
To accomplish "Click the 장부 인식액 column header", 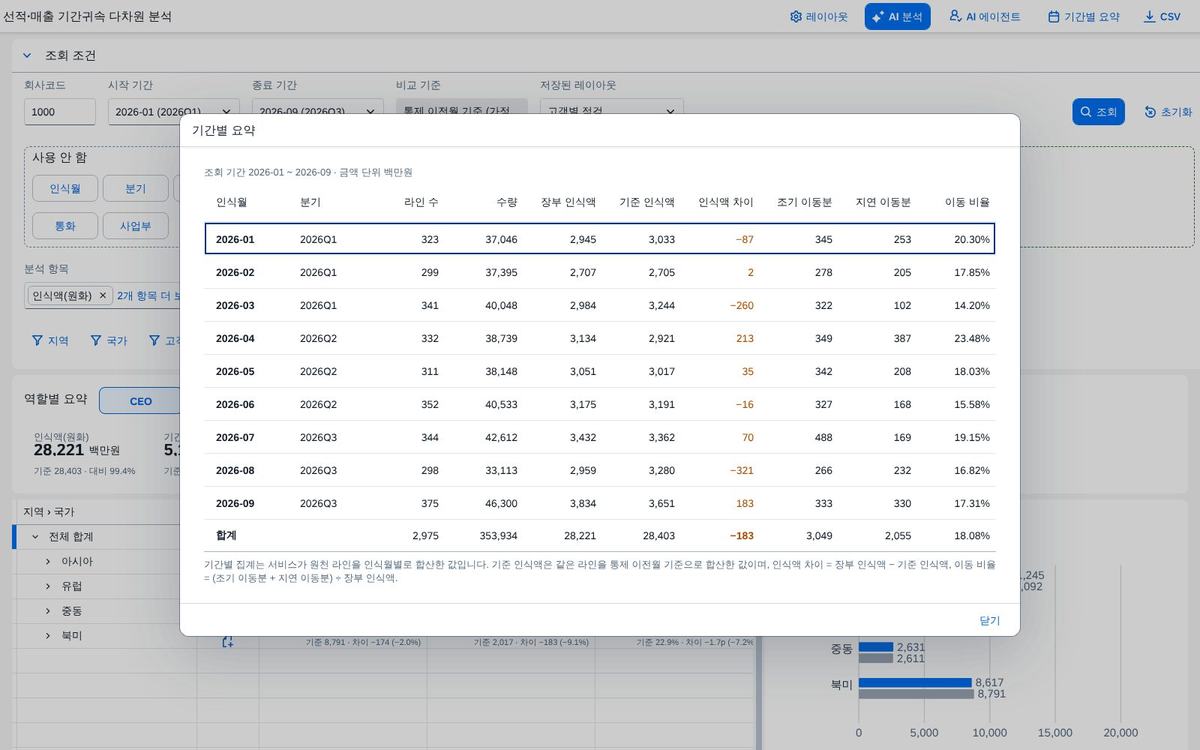I will (568, 202).
